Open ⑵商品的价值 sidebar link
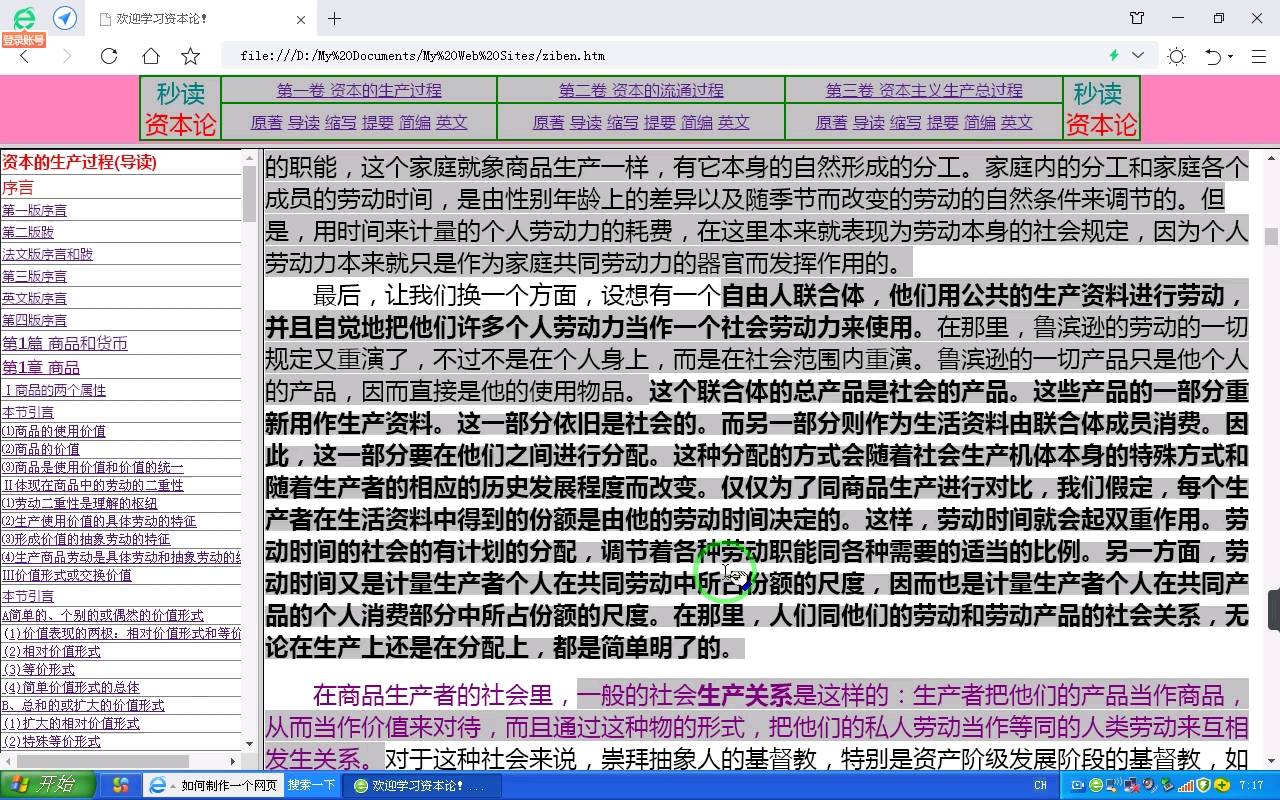Image resolution: width=1280 pixels, height=800 pixels. (41, 449)
